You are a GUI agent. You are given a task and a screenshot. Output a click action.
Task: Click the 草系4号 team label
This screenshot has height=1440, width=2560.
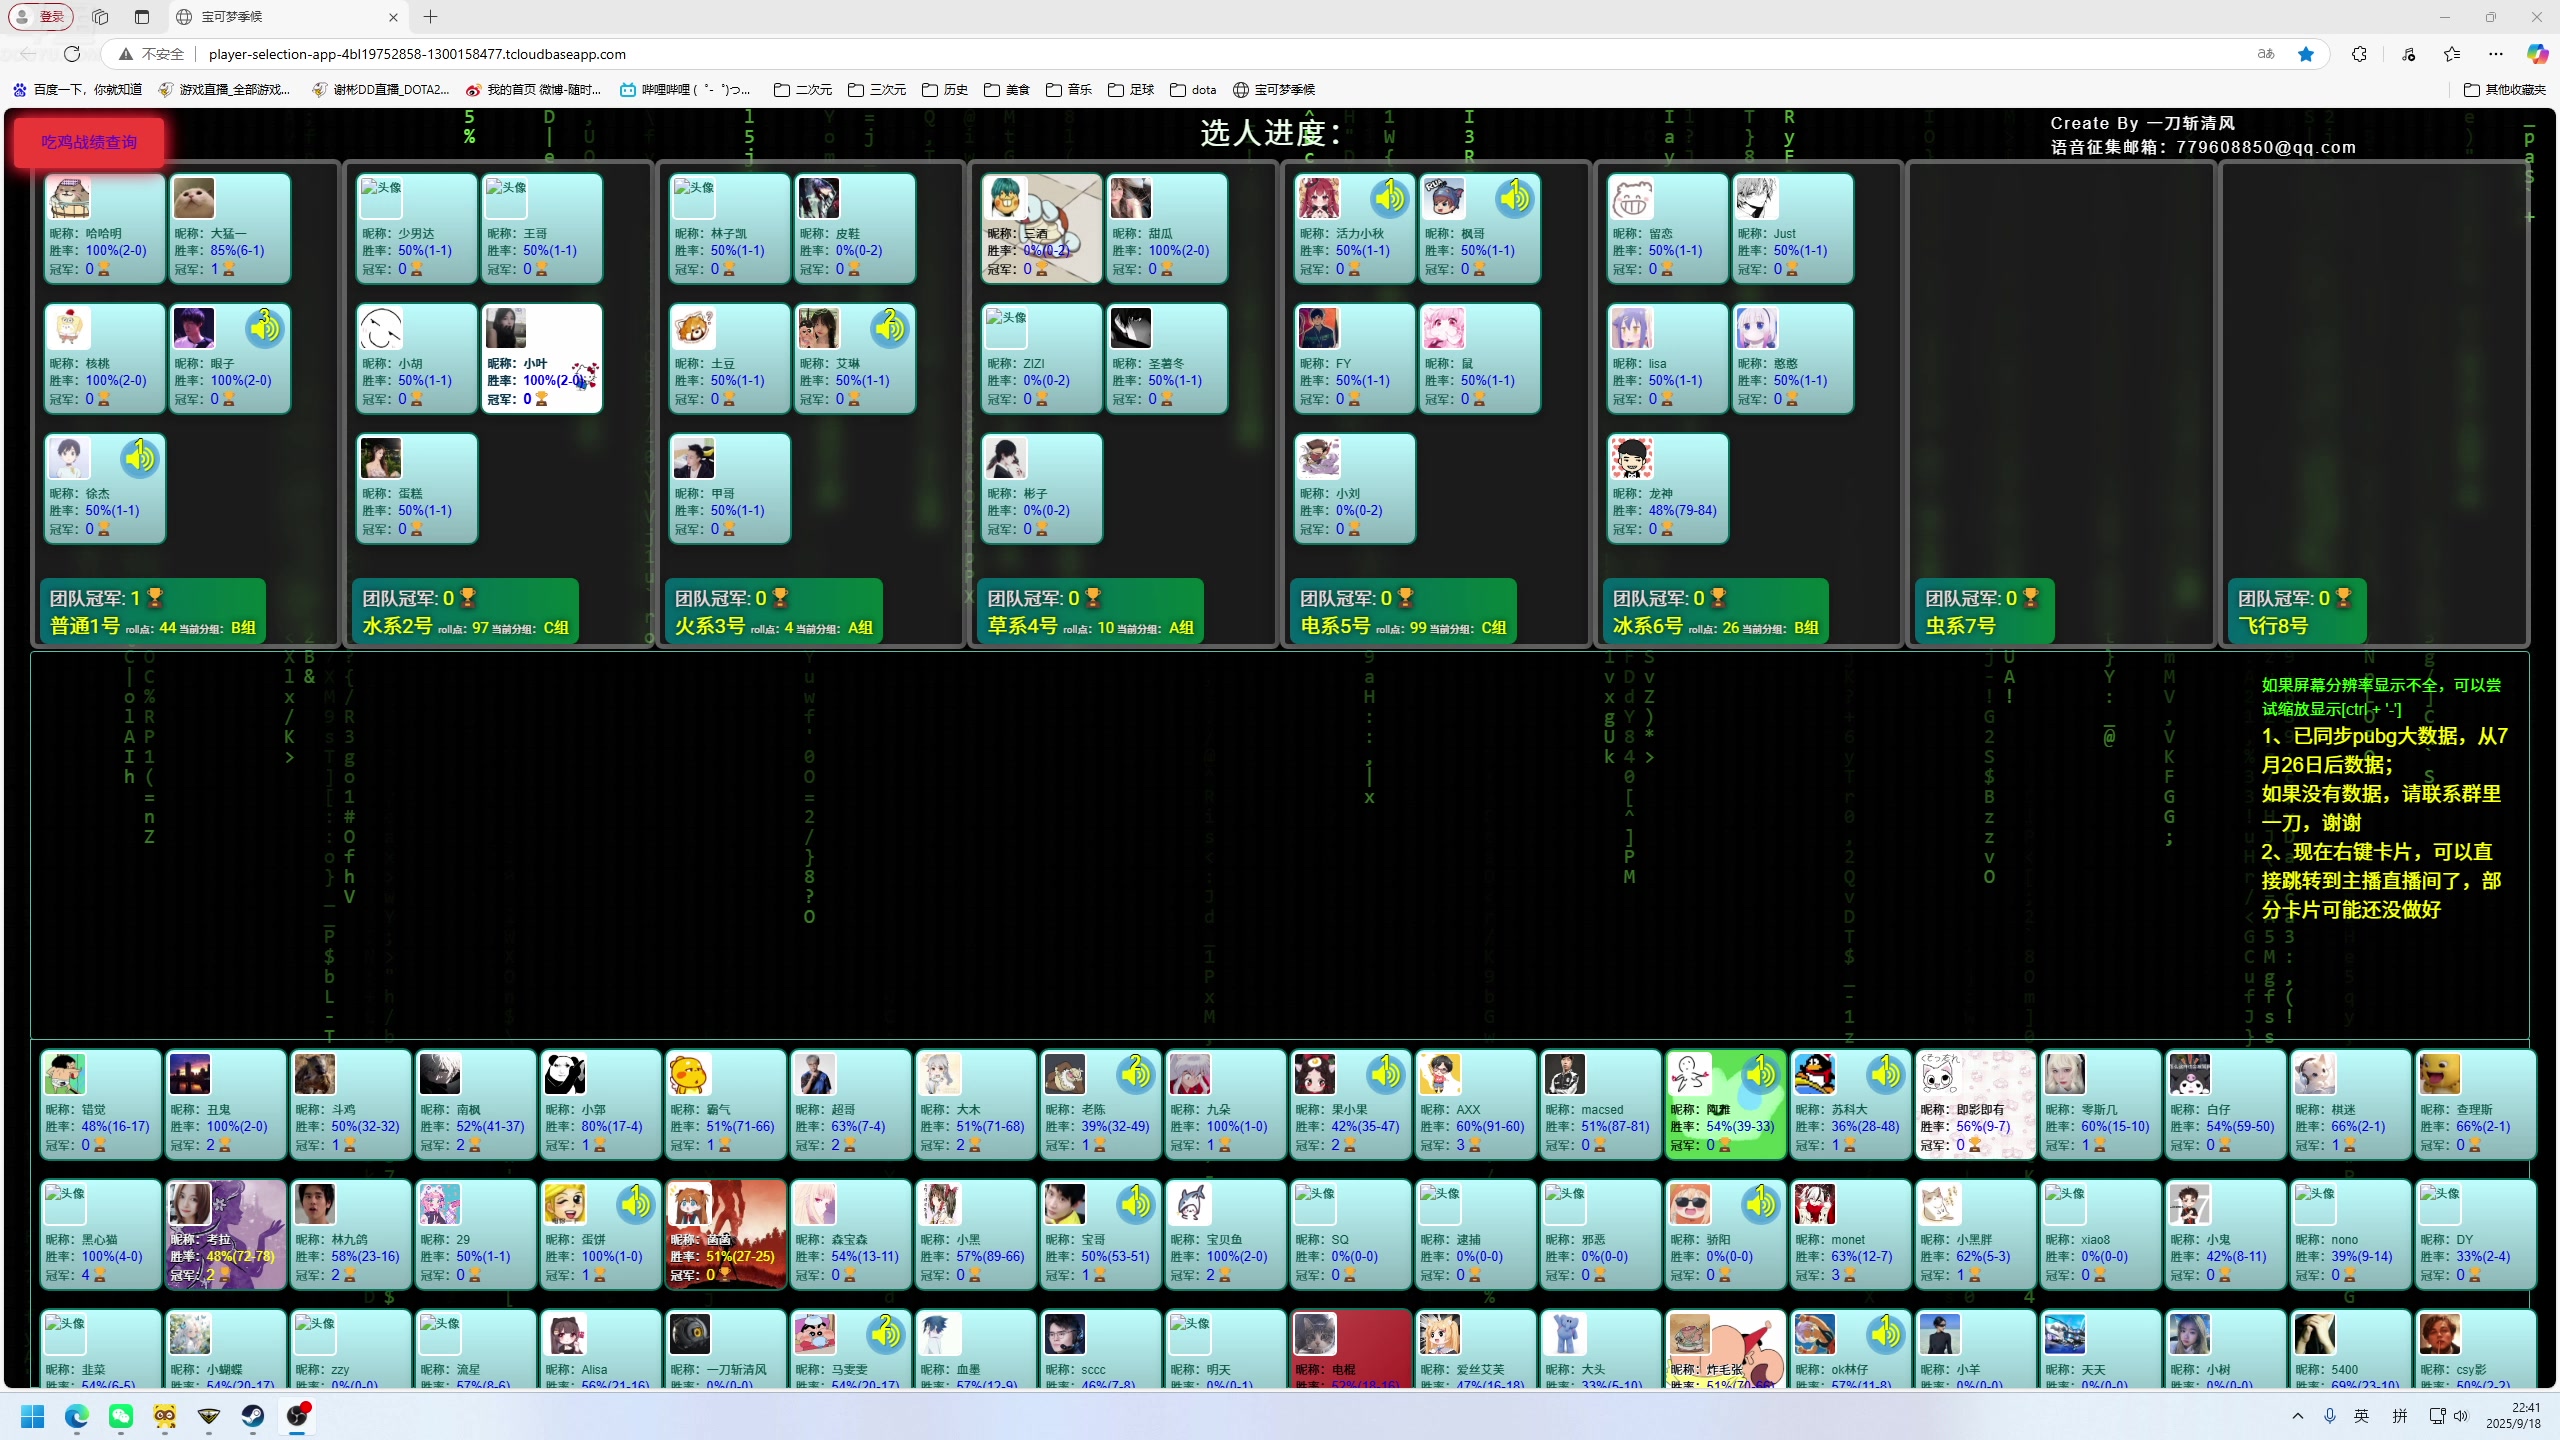point(1022,626)
